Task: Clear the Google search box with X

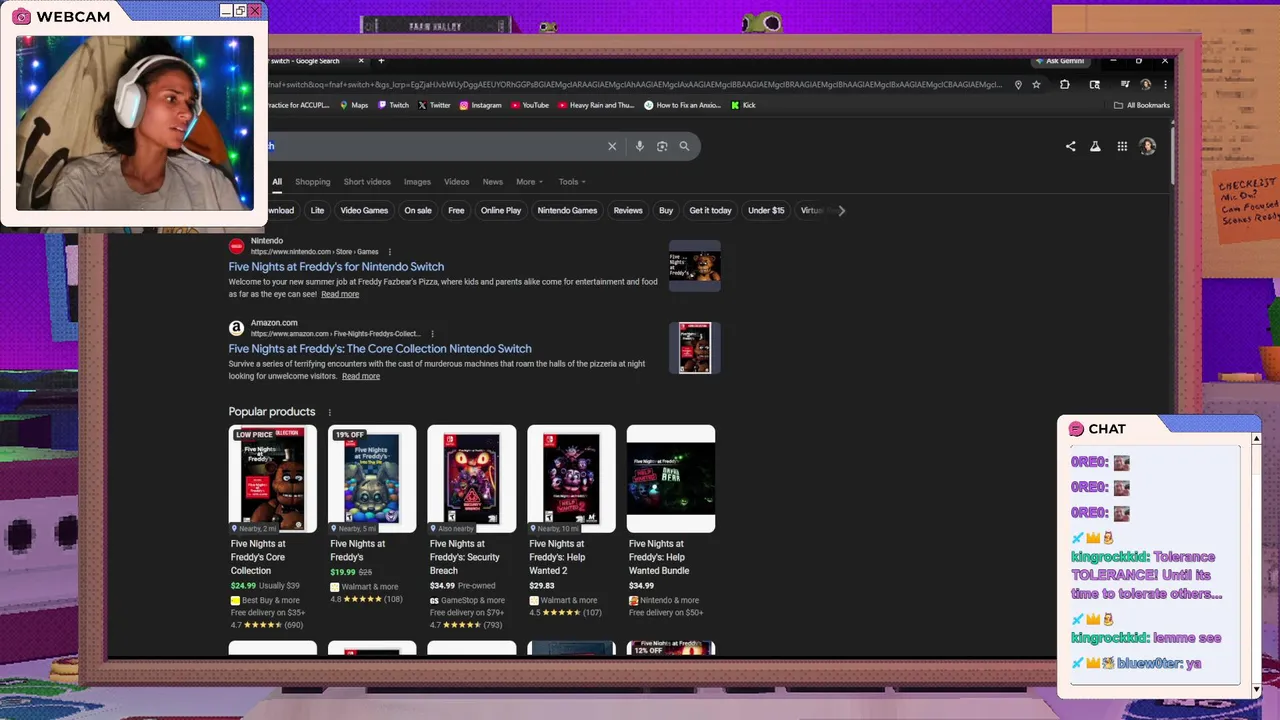Action: pyautogui.click(x=612, y=146)
